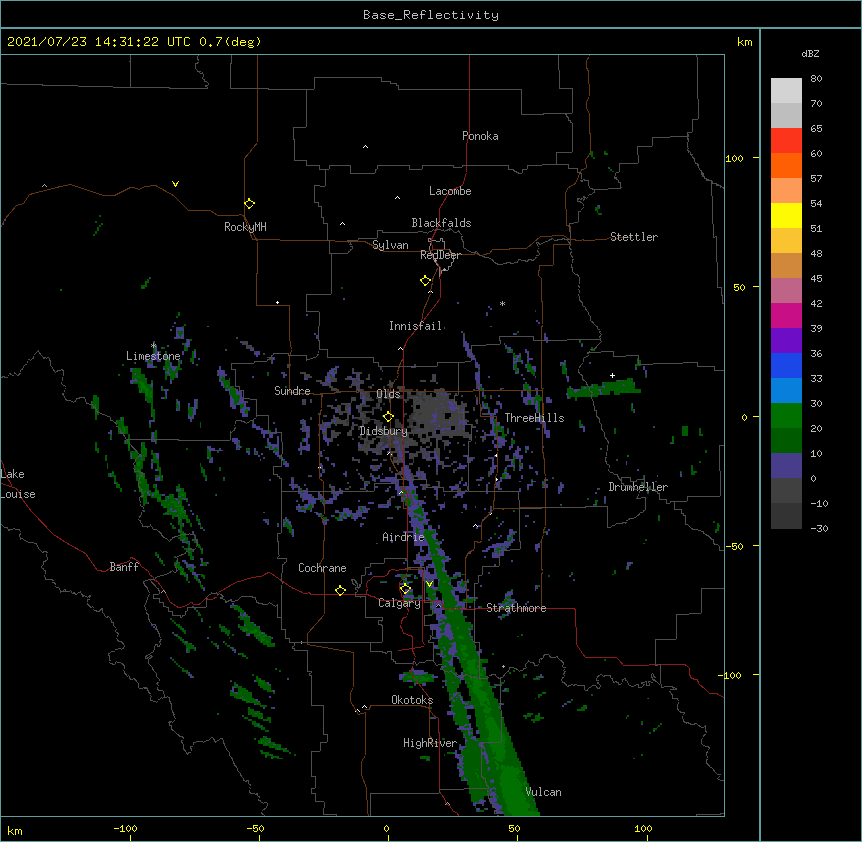The image size is (862, 842).
Task: Click the RedDeer city label
Action: click(440, 255)
